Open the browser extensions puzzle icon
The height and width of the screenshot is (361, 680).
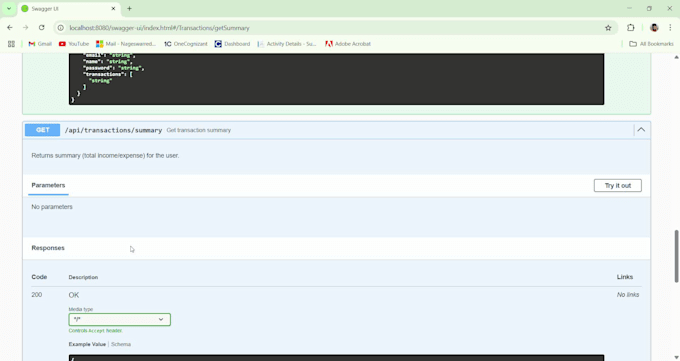point(631,28)
